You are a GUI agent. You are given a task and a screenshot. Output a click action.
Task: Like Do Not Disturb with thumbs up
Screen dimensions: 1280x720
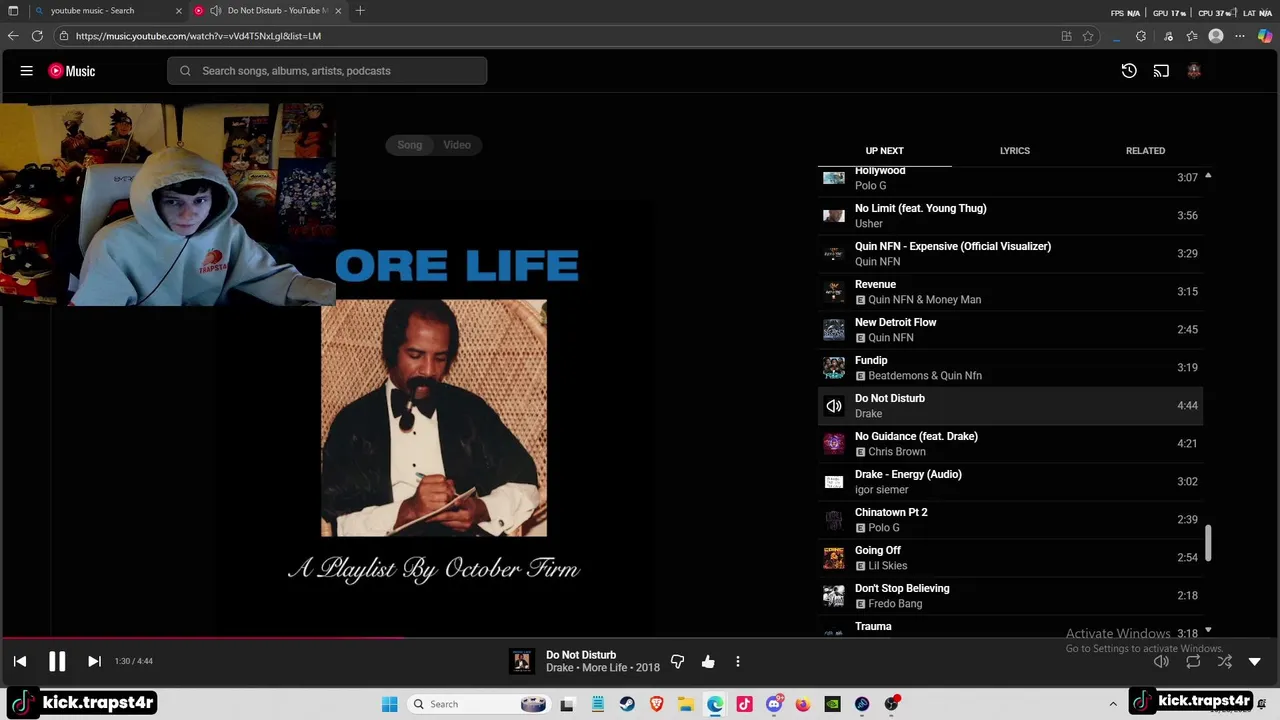pos(708,662)
